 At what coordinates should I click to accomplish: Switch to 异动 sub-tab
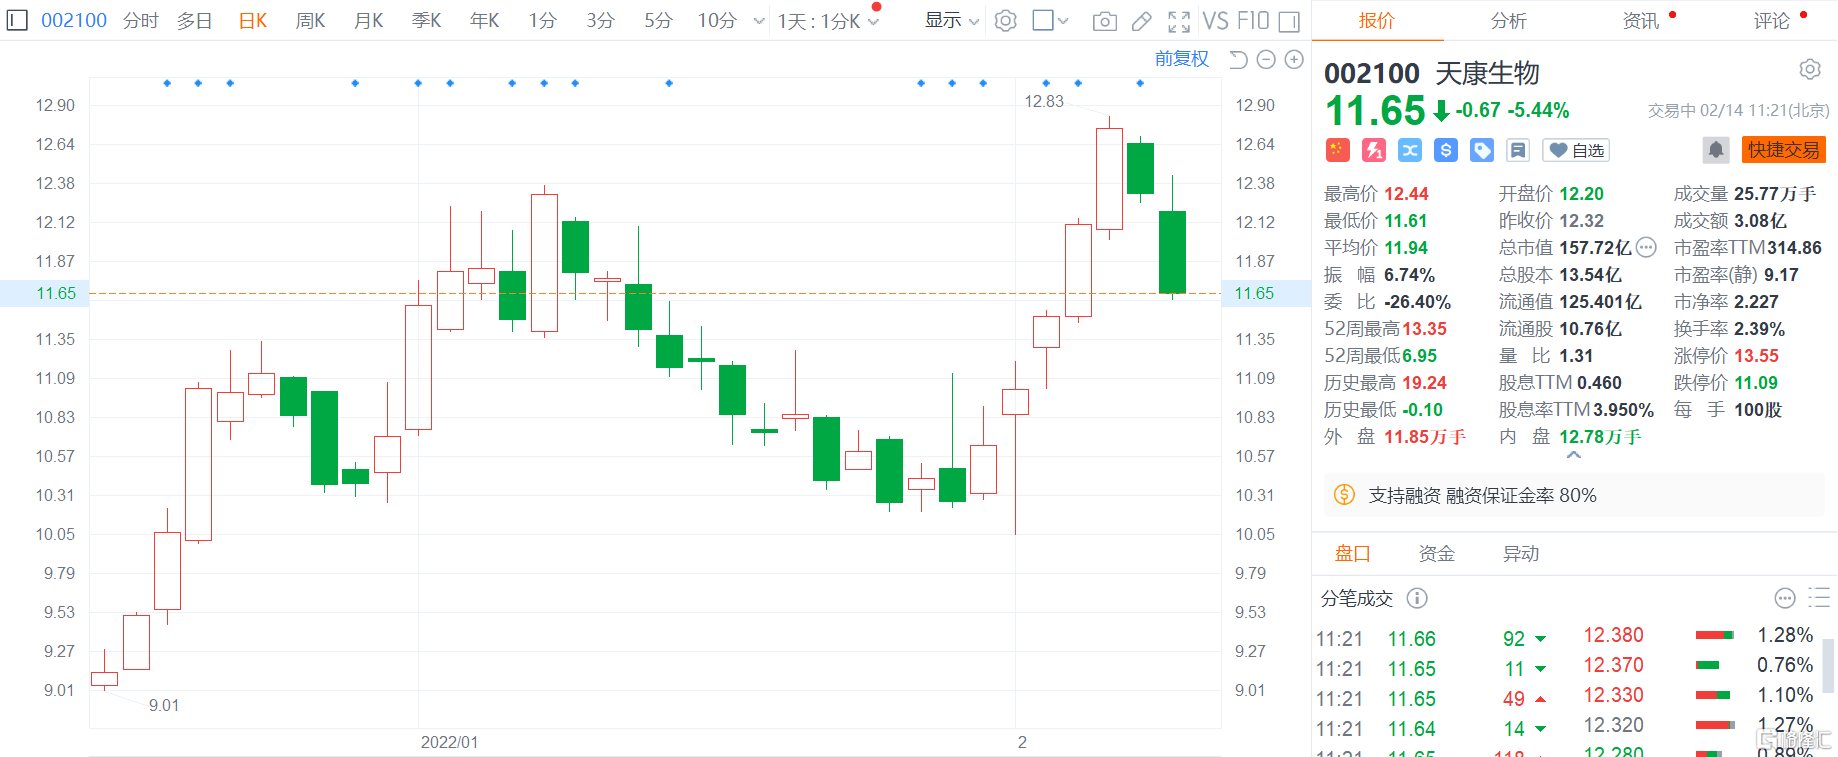[1520, 553]
